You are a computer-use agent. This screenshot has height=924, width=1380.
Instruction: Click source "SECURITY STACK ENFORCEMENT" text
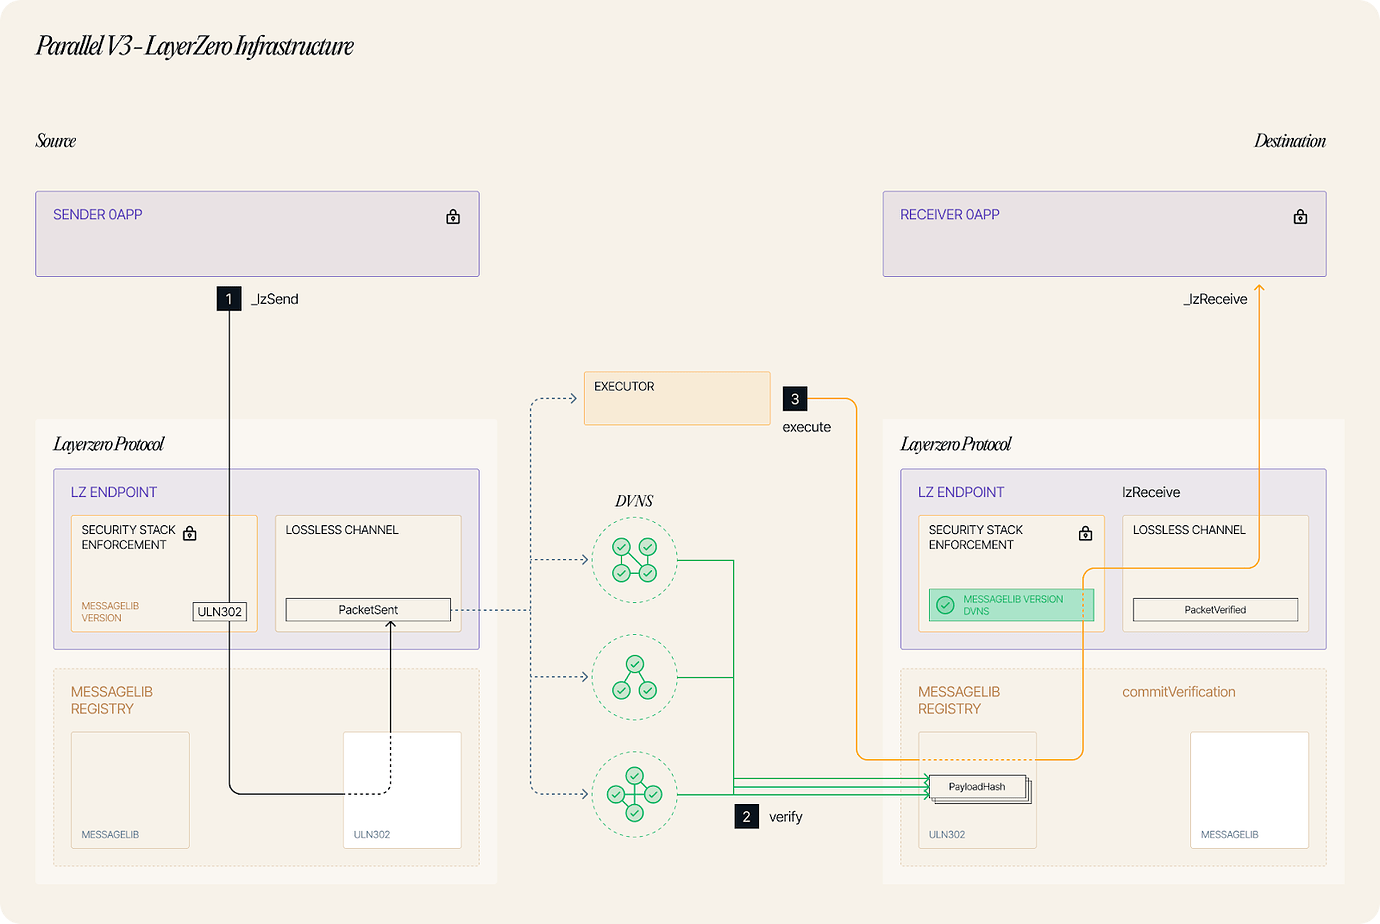click(x=128, y=537)
